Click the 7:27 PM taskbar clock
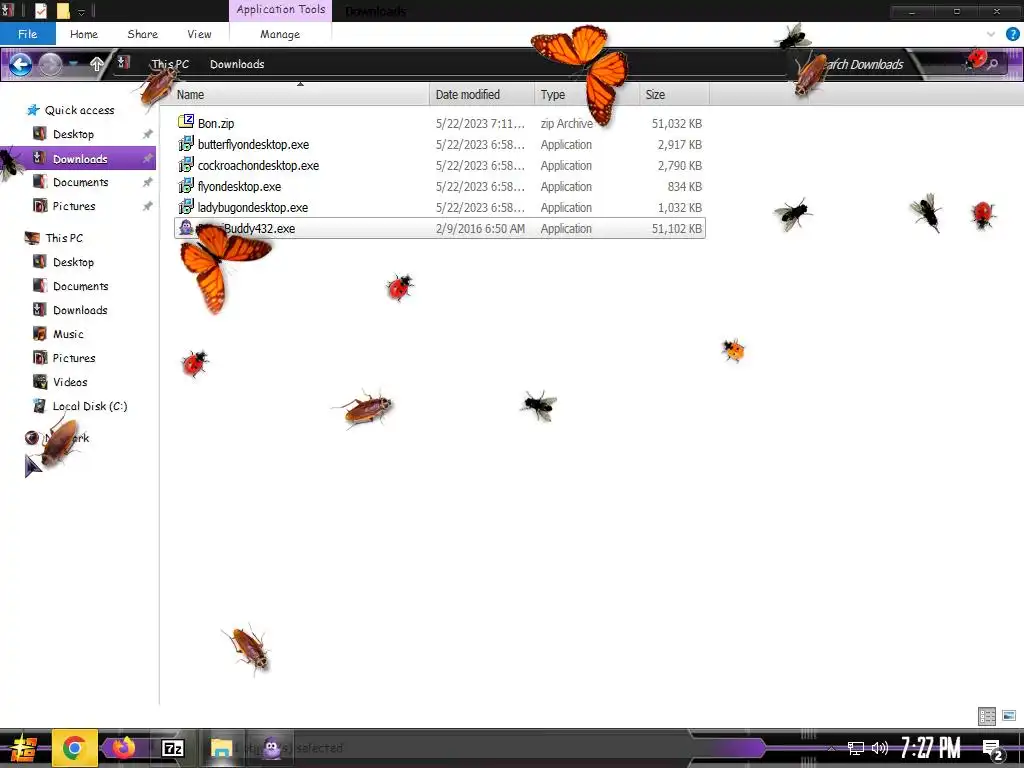 [930, 748]
